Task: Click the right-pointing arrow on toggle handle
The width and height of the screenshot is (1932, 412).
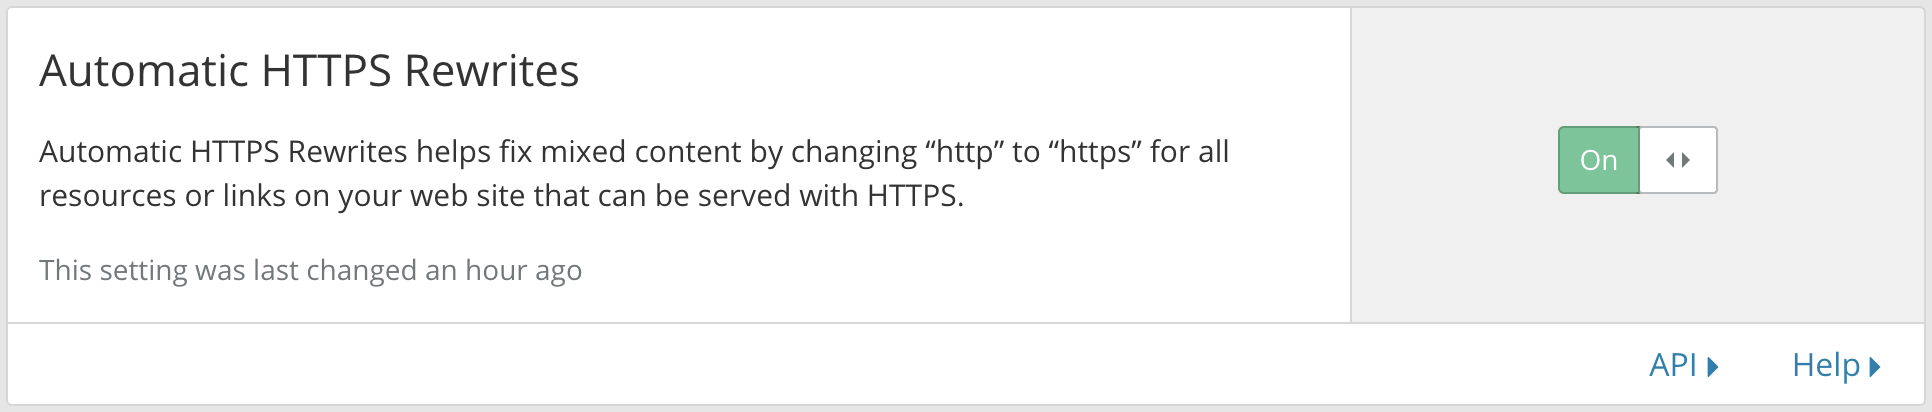Action: click(1686, 160)
